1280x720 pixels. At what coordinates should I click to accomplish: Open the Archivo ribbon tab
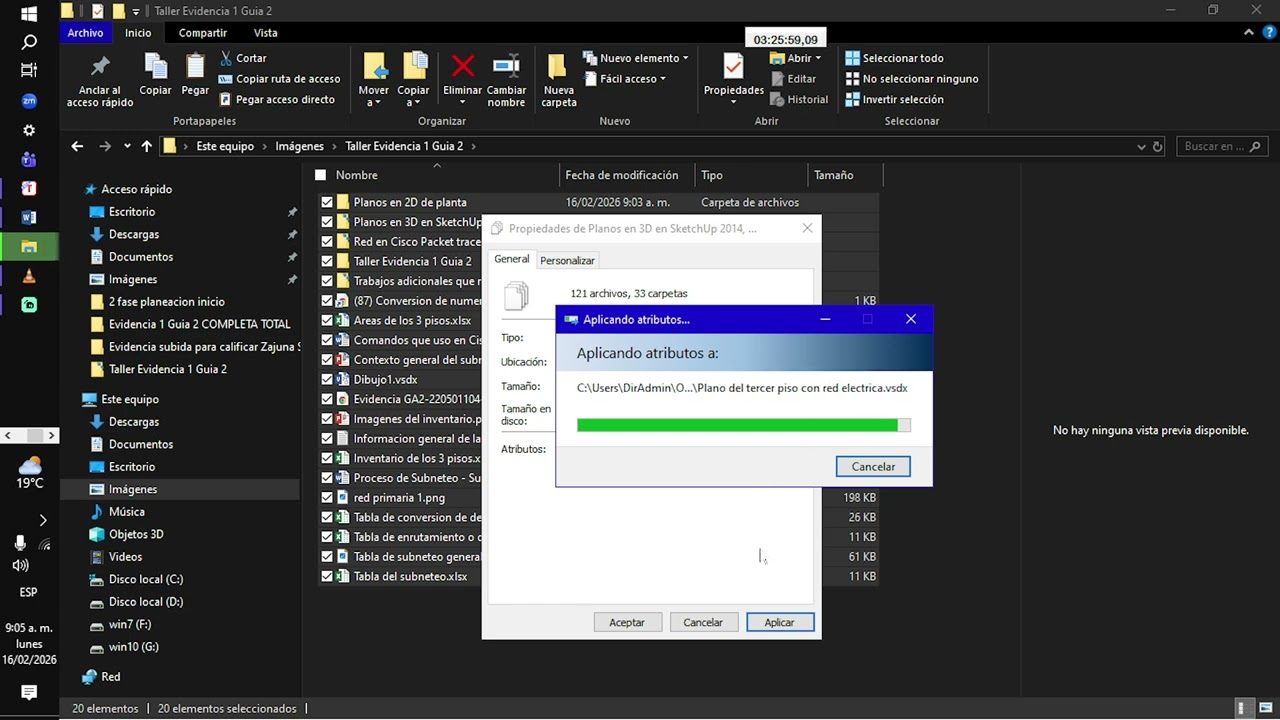point(85,33)
